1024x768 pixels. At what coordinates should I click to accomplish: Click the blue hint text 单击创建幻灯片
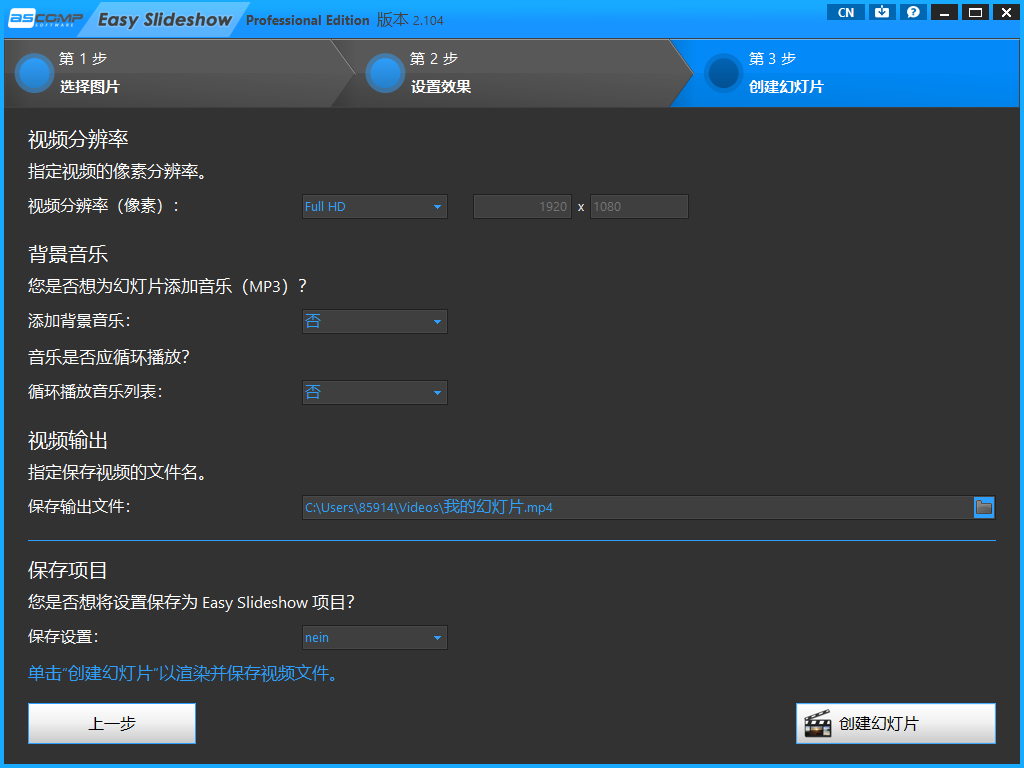click(x=185, y=673)
